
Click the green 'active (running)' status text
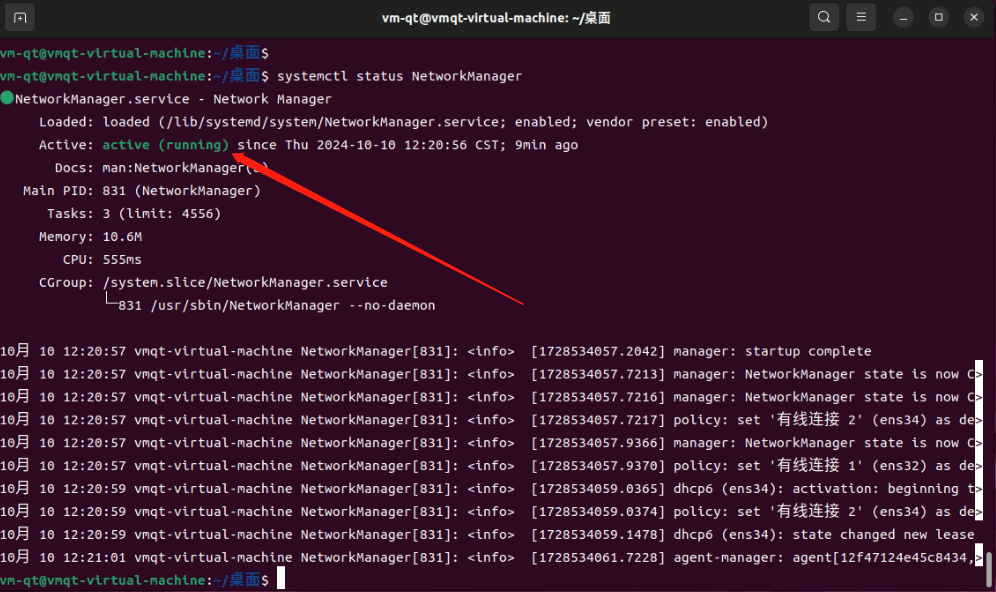tap(166, 145)
